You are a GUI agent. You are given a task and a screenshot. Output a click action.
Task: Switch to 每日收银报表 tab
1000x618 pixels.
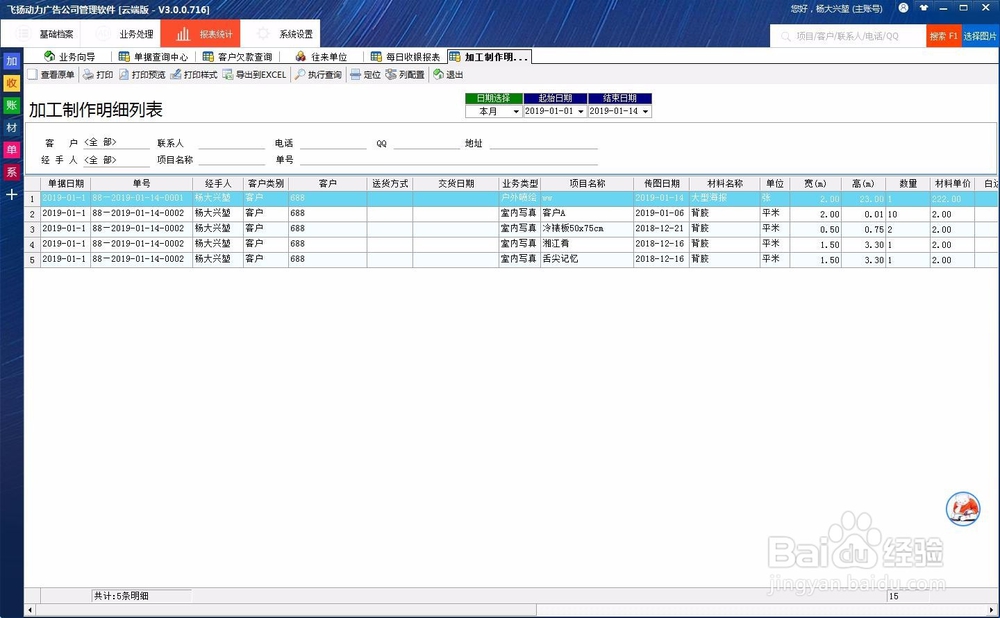[x=406, y=57]
